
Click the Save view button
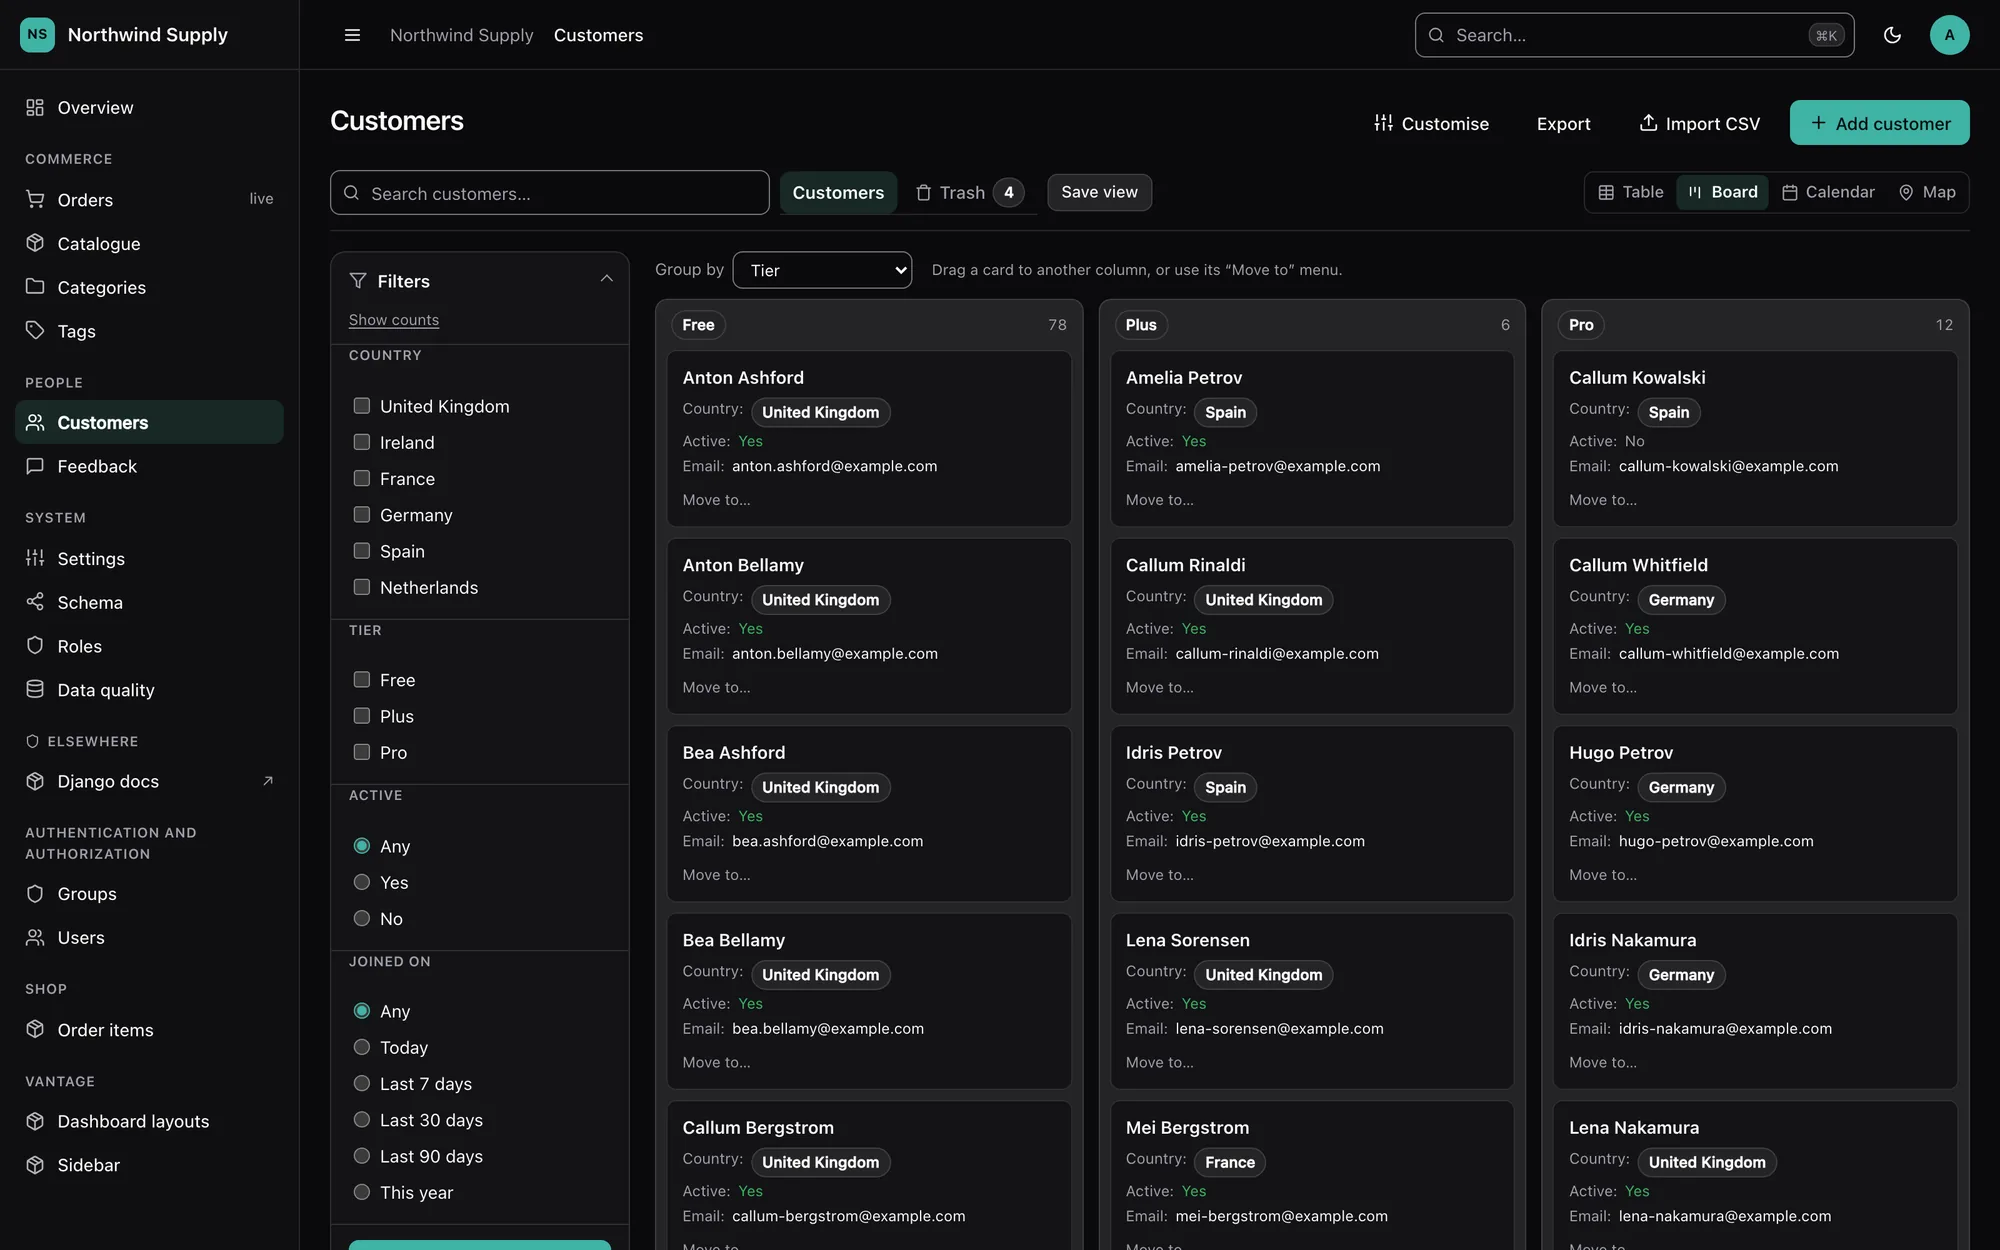(1099, 192)
